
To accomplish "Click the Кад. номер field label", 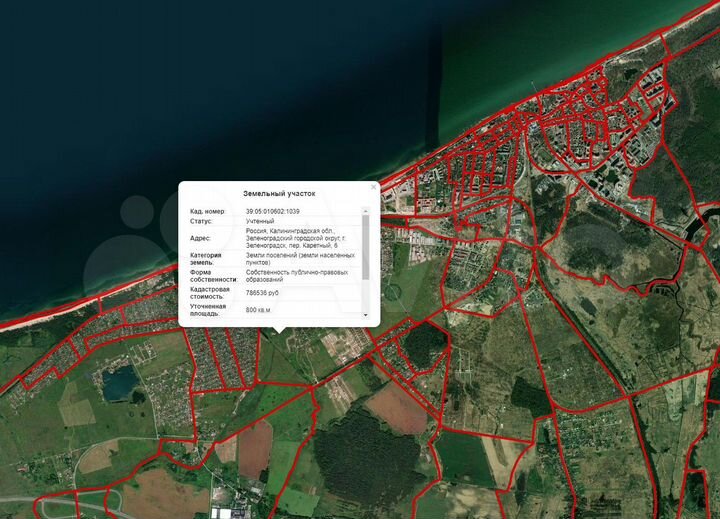I will coord(208,211).
